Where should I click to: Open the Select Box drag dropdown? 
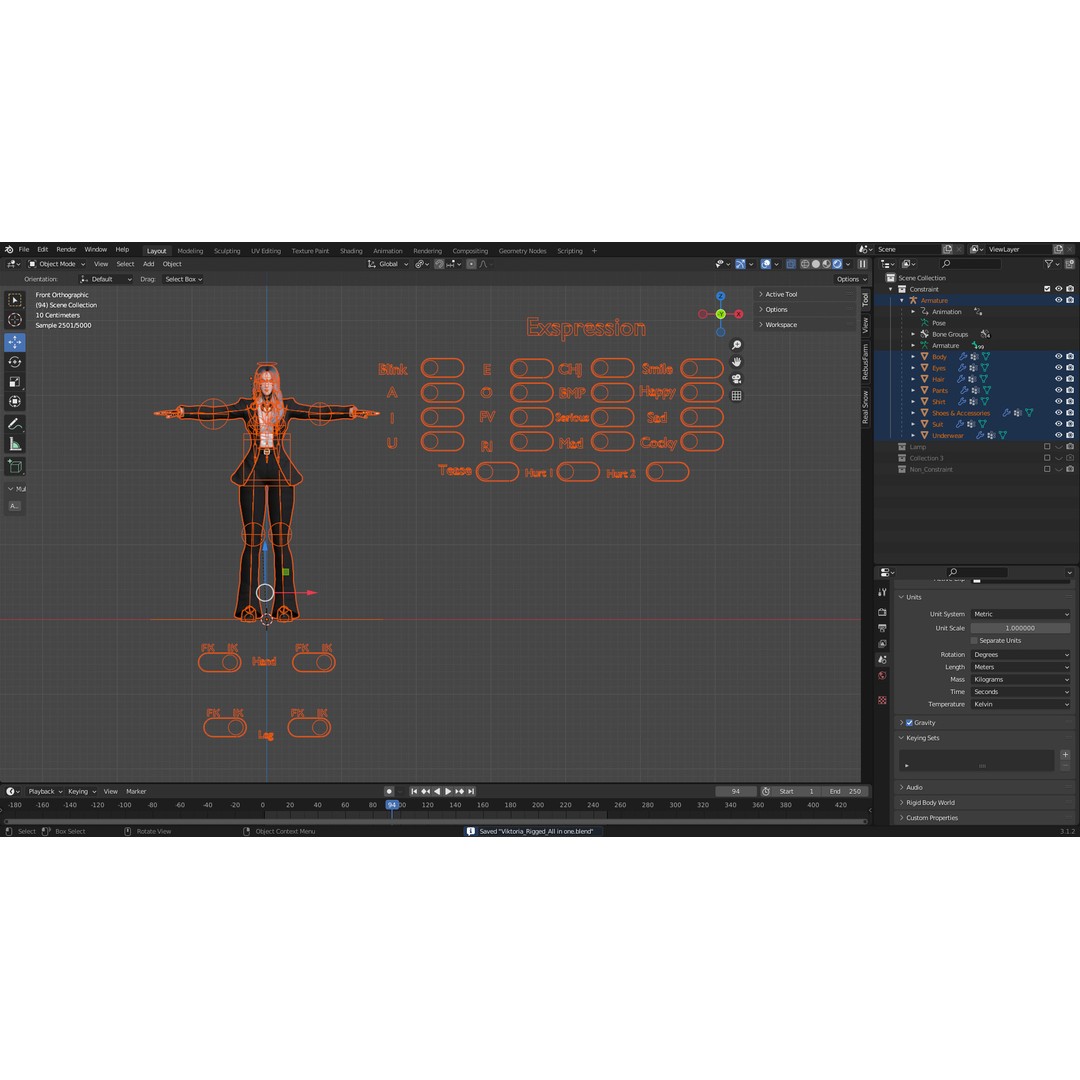coord(183,280)
